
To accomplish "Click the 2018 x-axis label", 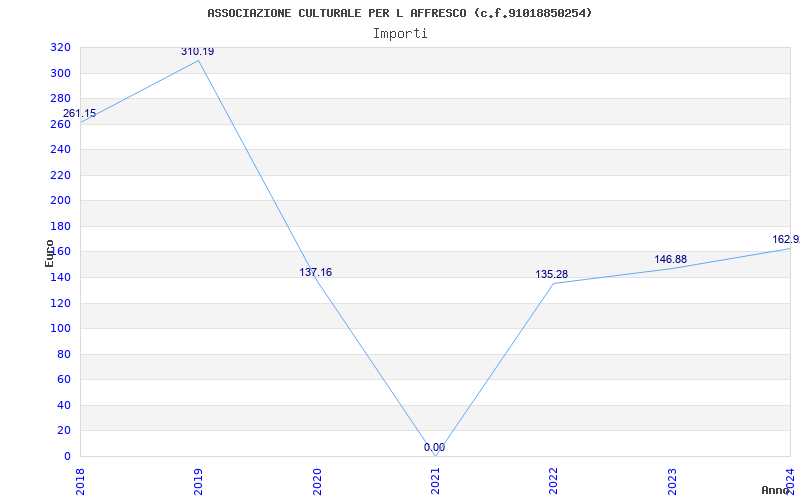I will tap(80, 481).
